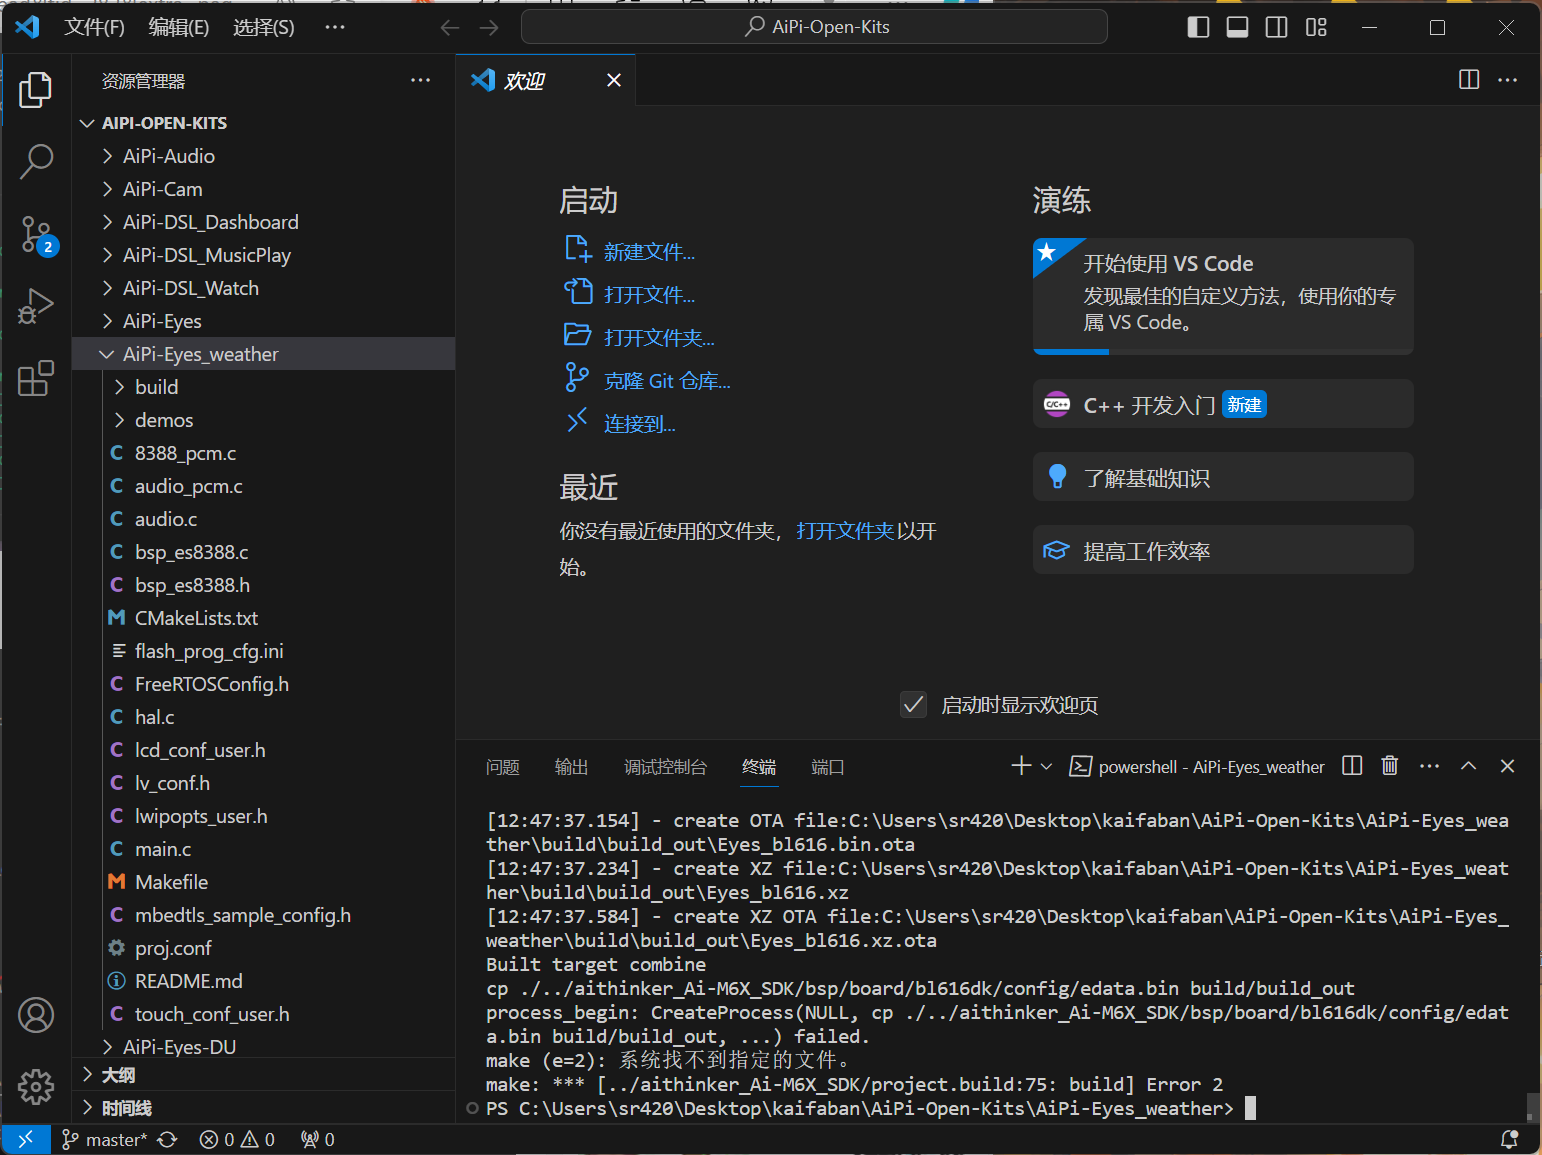The height and width of the screenshot is (1155, 1542).
Task: Open the Extensions view icon
Action: pyautogui.click(x=36, y=378)
